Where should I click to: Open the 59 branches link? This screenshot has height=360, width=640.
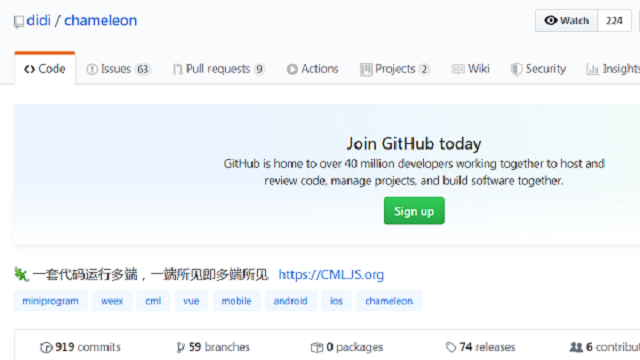213,347
